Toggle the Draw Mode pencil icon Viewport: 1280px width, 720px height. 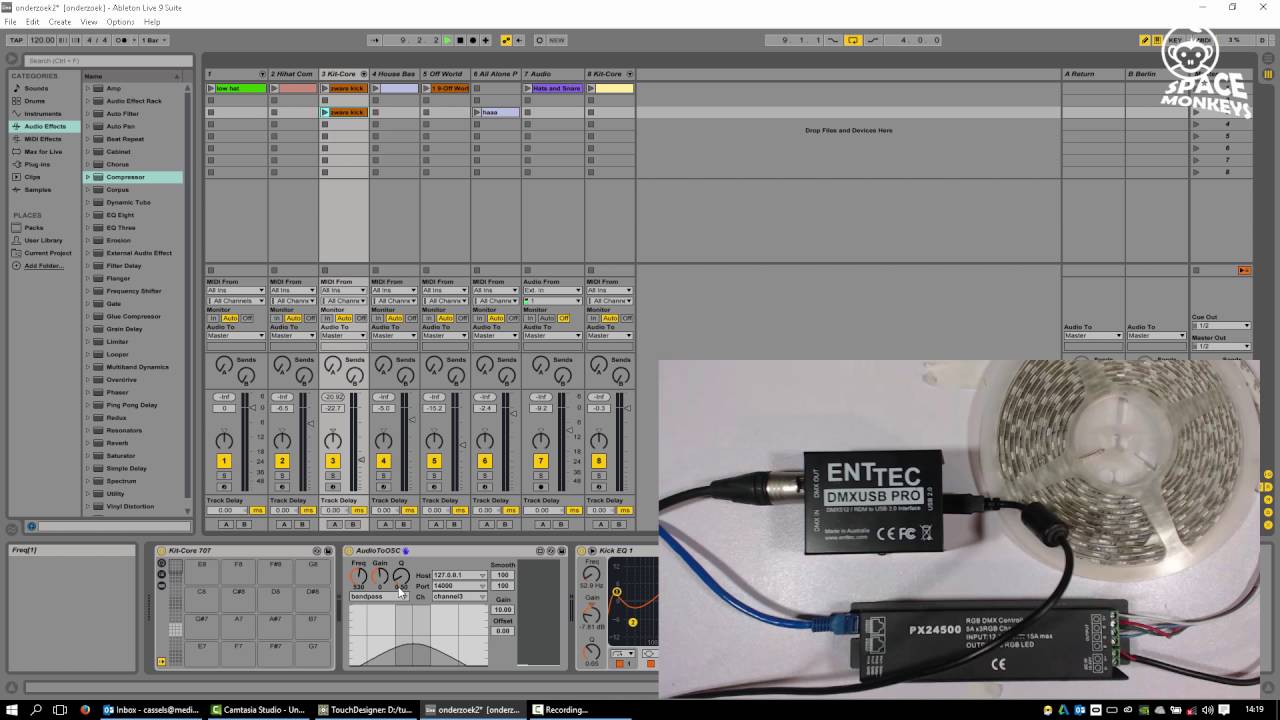[1145, 40]
